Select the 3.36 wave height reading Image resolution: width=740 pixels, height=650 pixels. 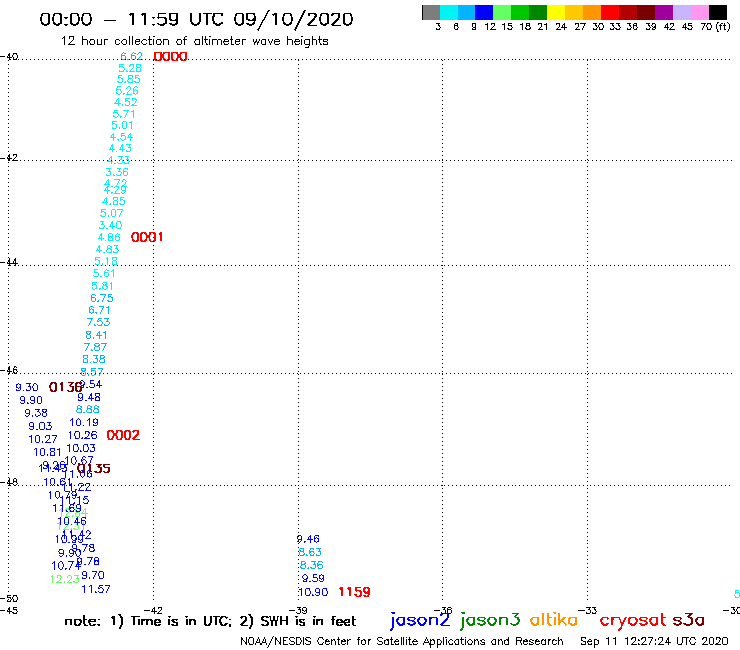point(117,172)
